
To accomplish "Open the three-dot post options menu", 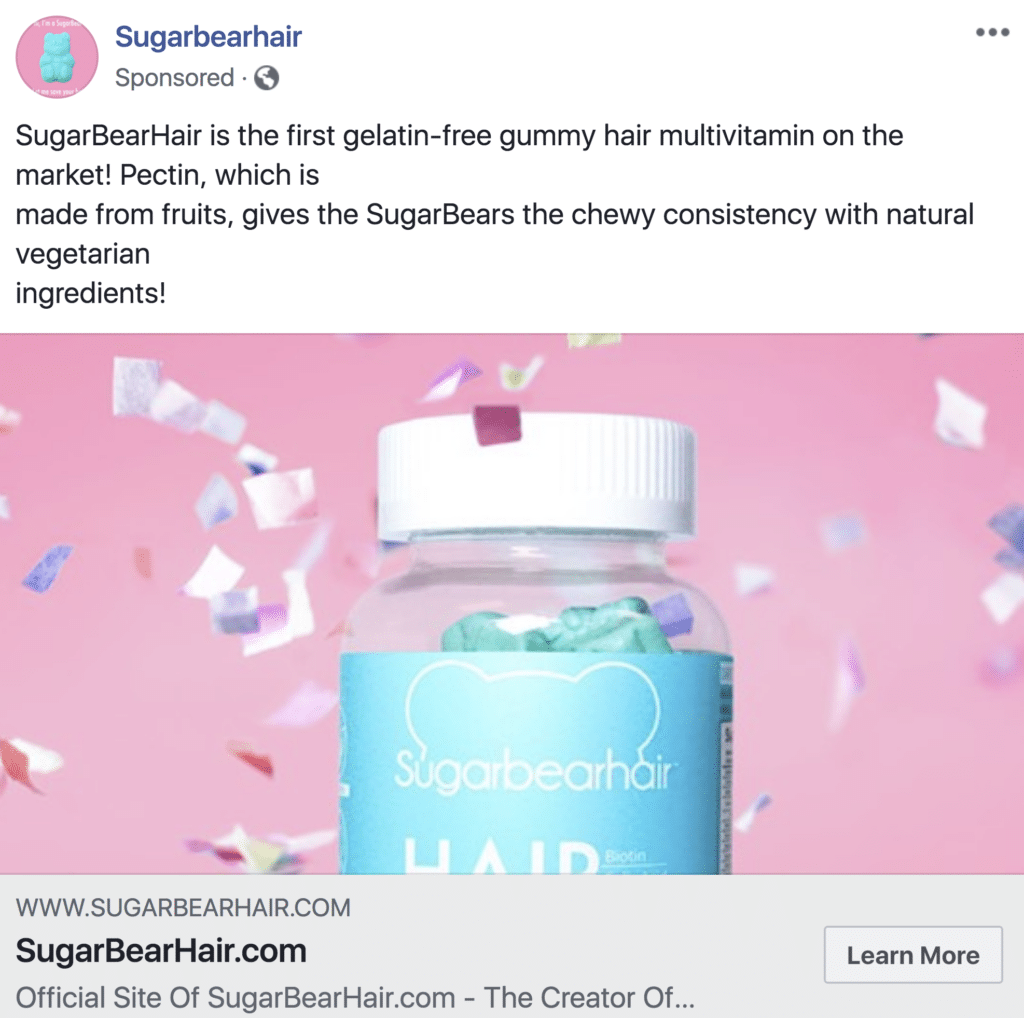I will click(x=992, y=32).
